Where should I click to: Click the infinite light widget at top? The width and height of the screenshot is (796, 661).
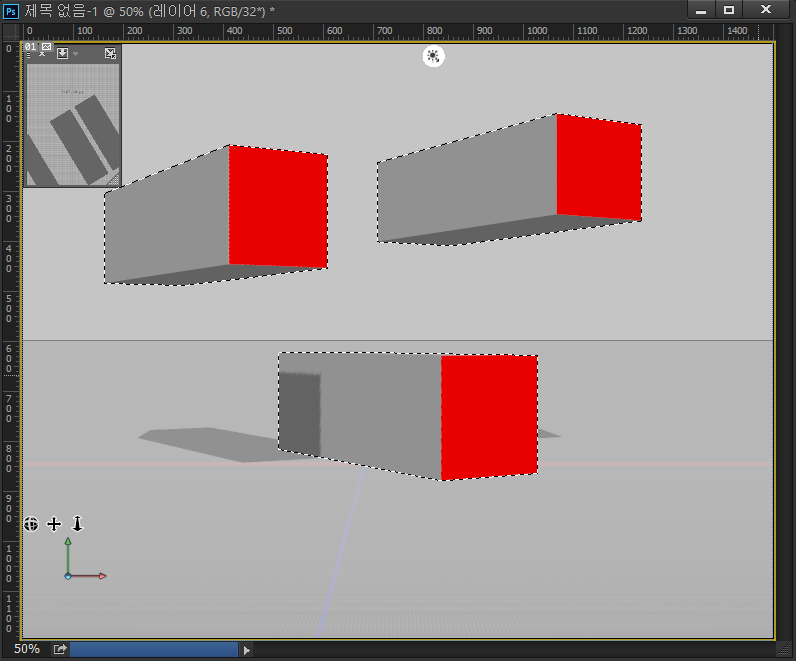[x=433, y=56]
